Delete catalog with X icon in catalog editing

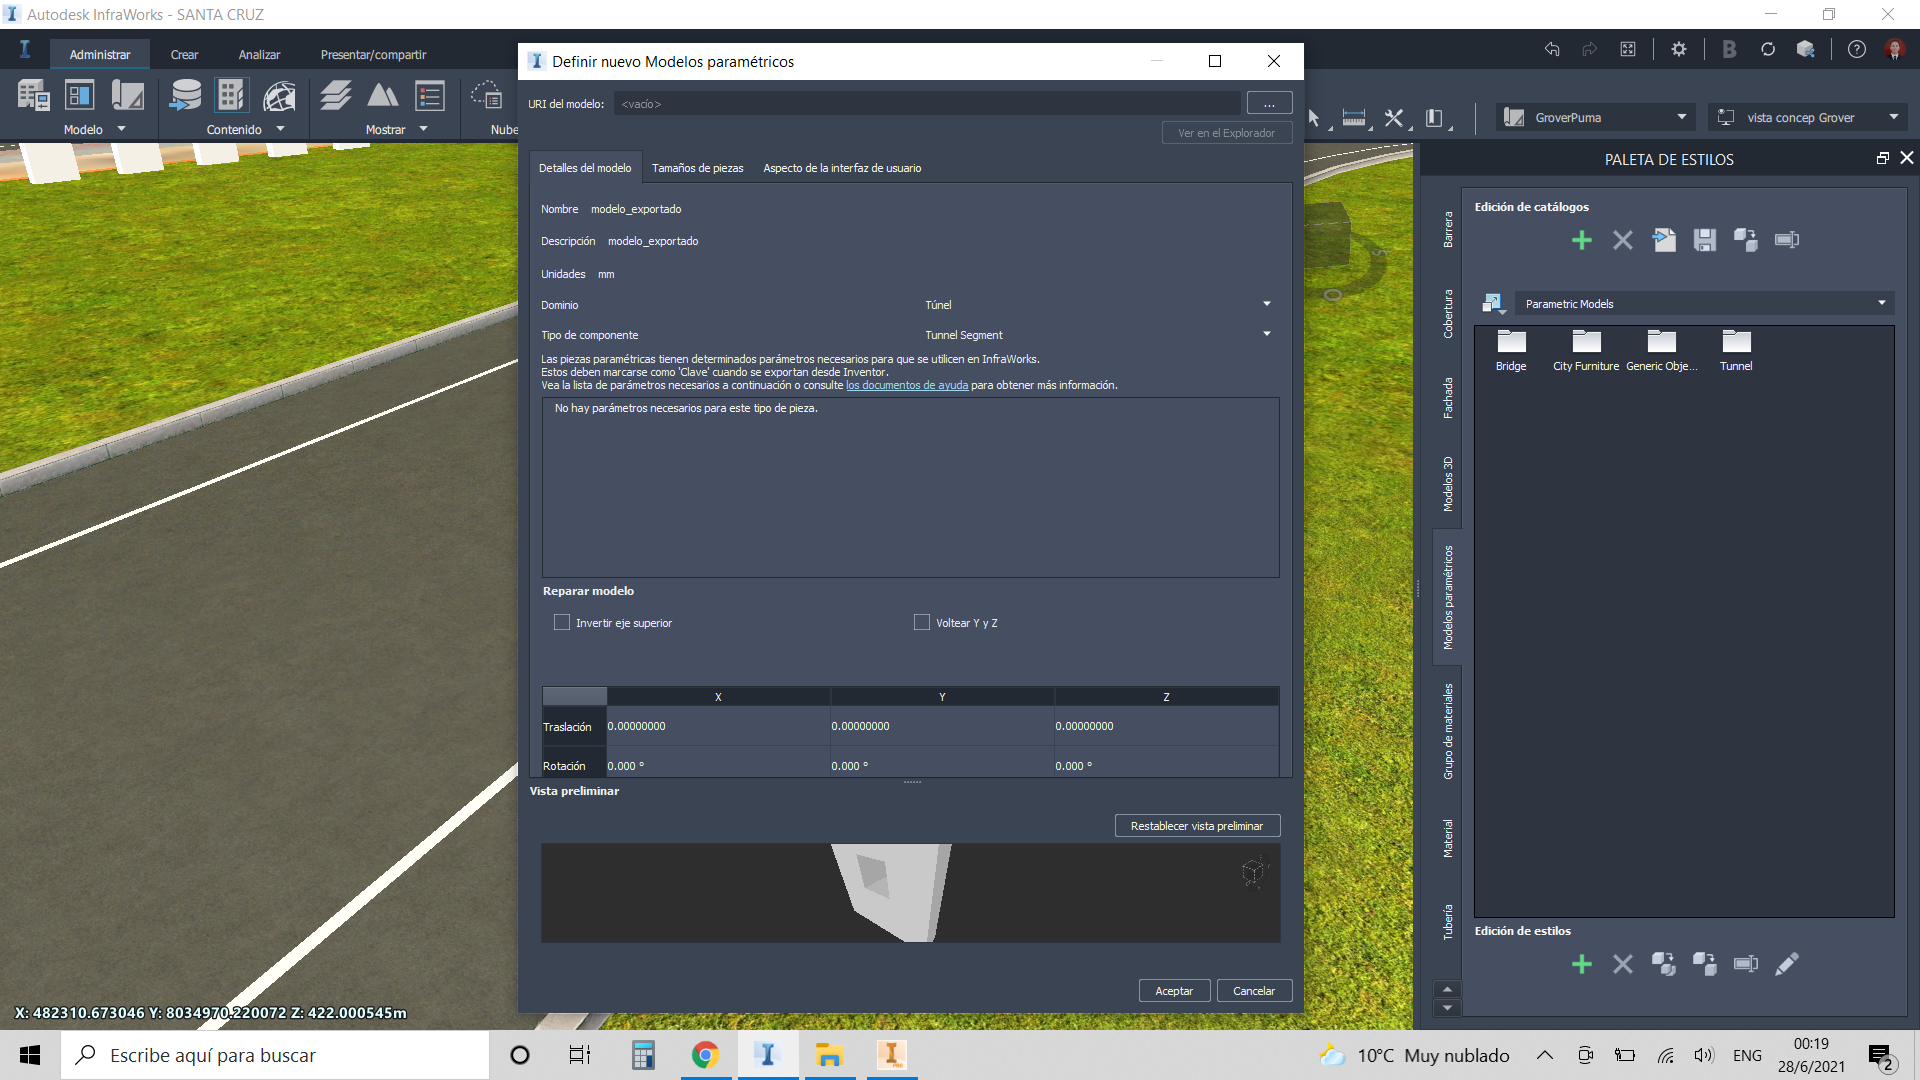coord(1623,240)
